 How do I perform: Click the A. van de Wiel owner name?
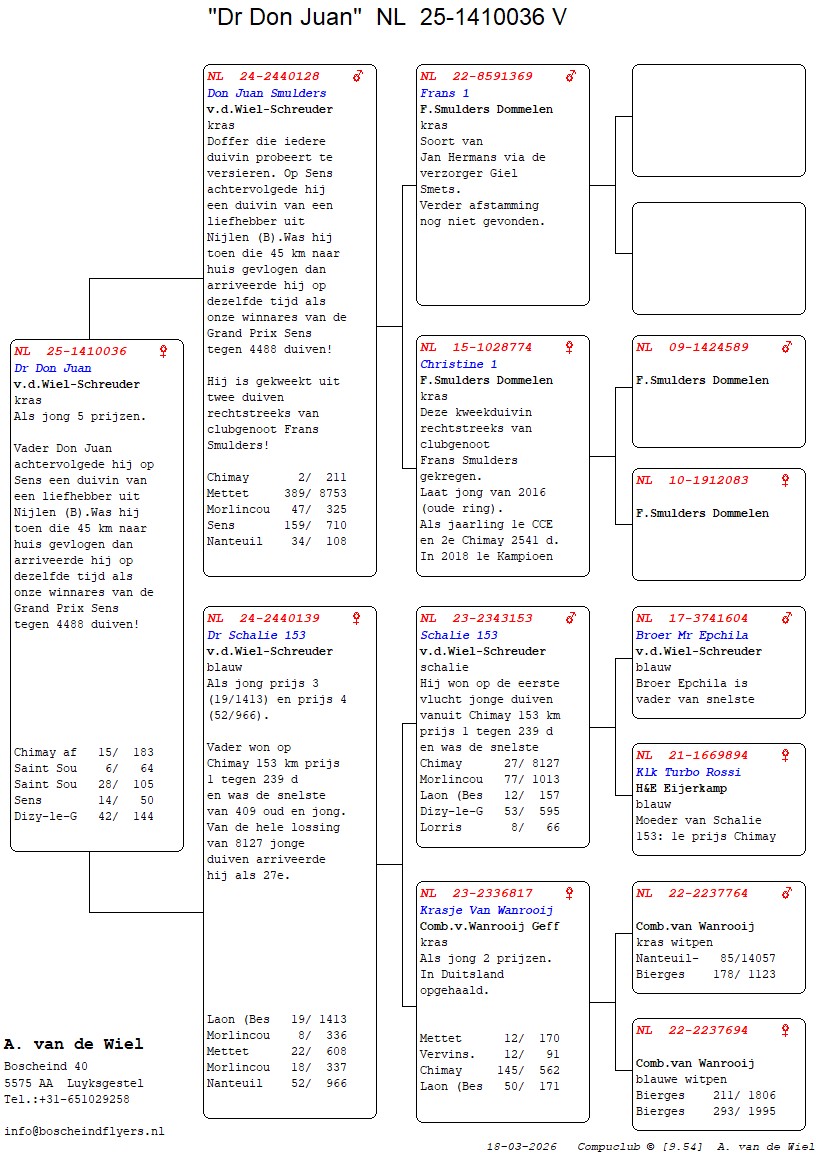click(73, 1044)
